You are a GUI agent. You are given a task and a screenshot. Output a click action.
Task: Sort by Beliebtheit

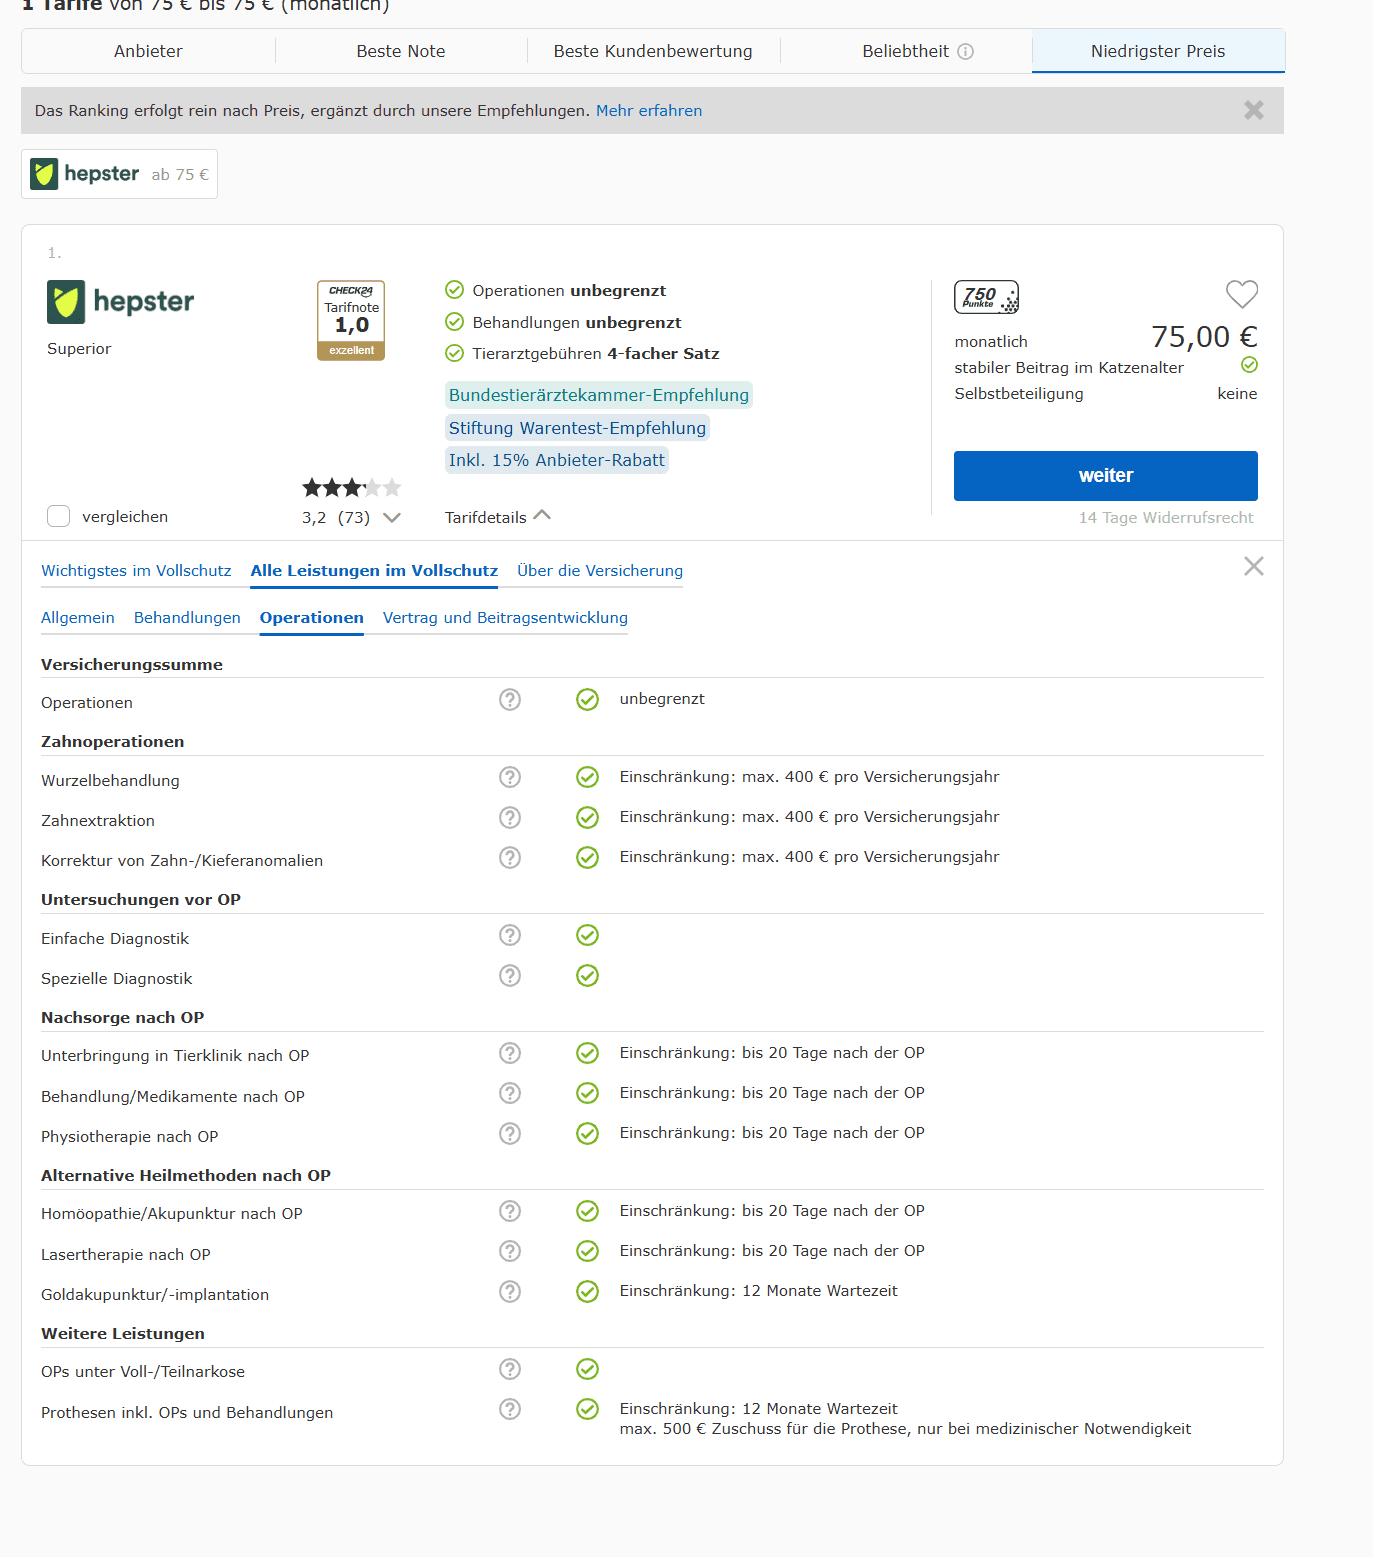906,51
